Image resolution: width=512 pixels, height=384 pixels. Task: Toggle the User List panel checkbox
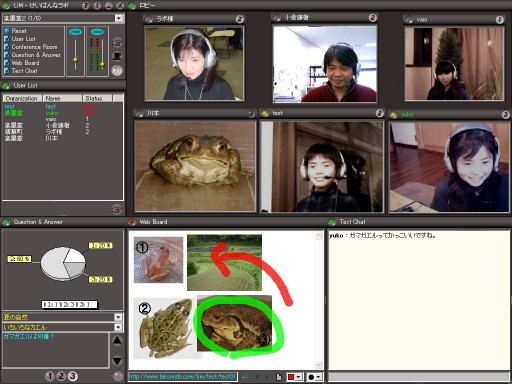point(7,39)
